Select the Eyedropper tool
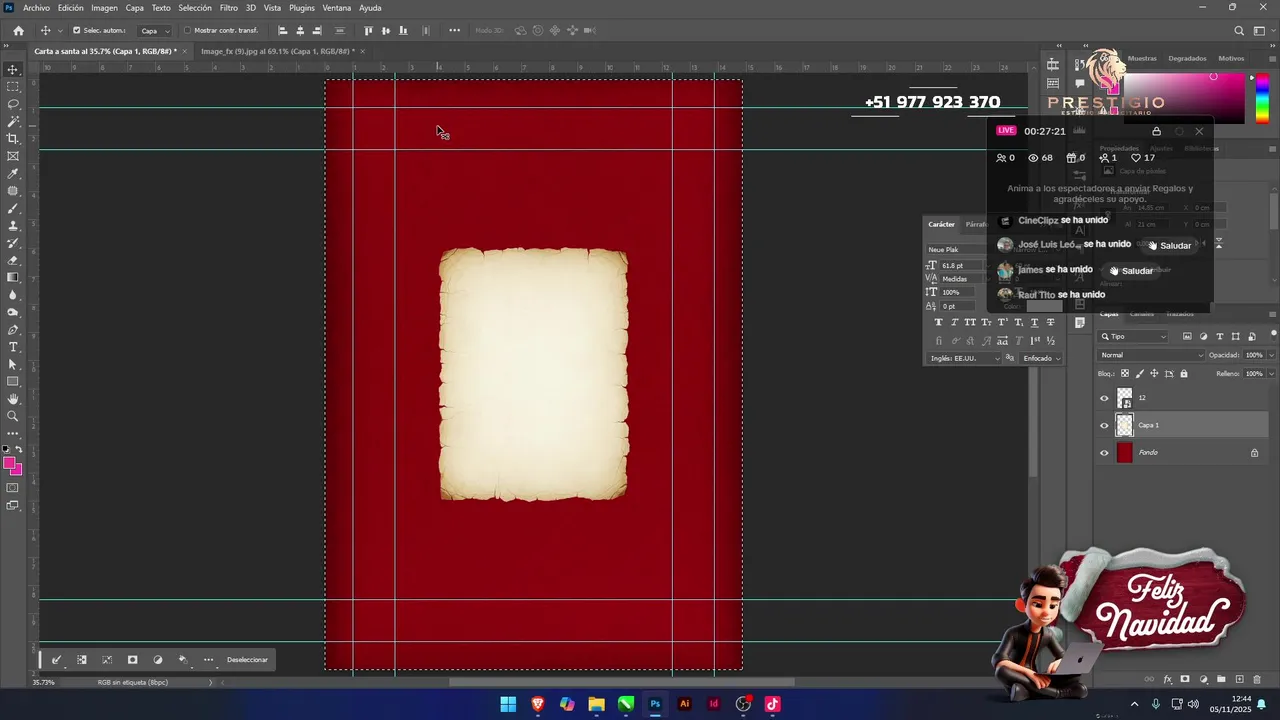The width and height of the screenshot is (1280, 720). 13,174
